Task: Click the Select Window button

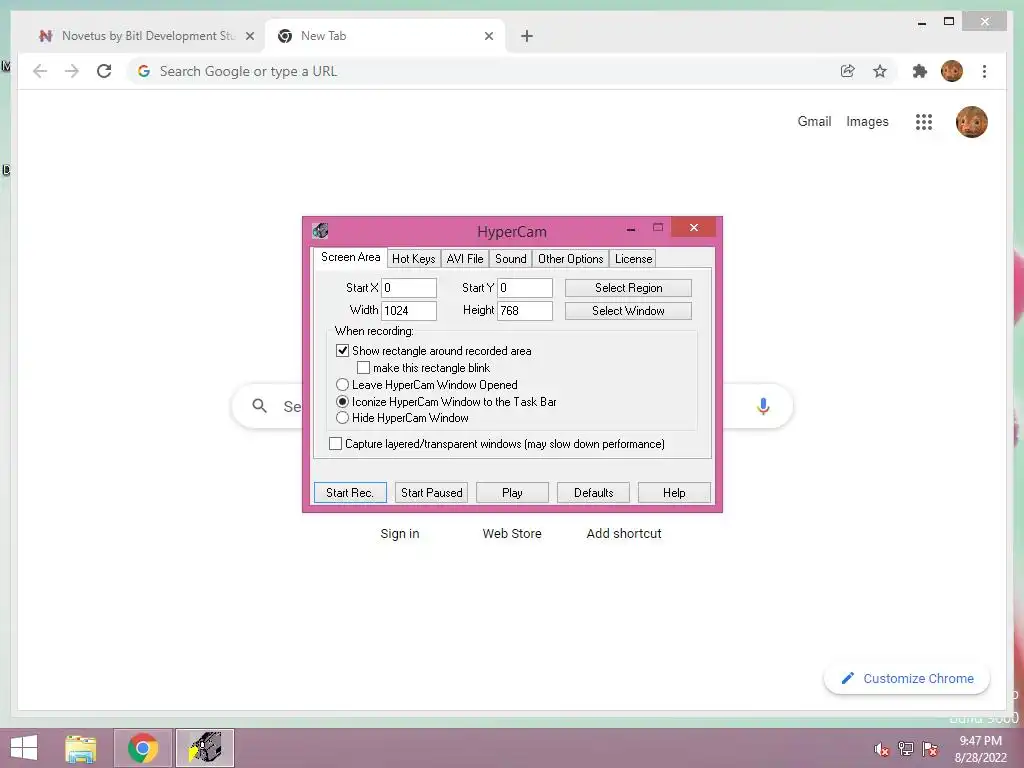Action: 628,311
